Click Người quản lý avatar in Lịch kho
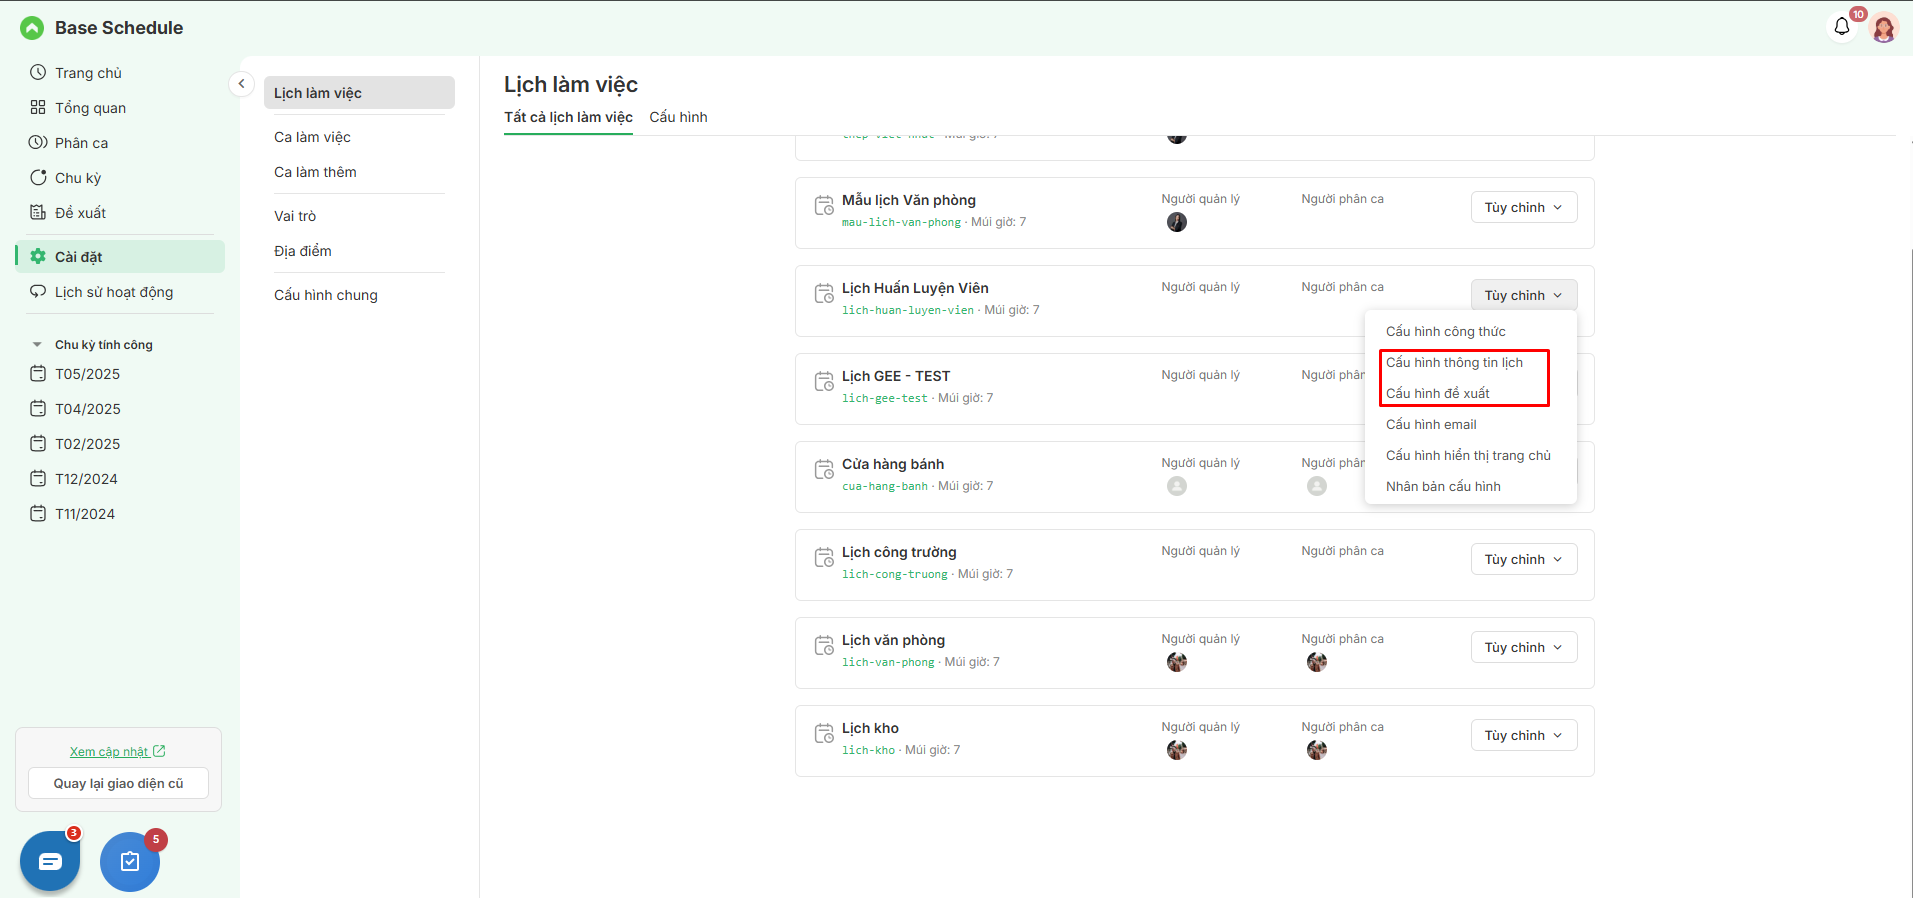The height and width of the screenshot is (898, 1913). coord(1177,750)
